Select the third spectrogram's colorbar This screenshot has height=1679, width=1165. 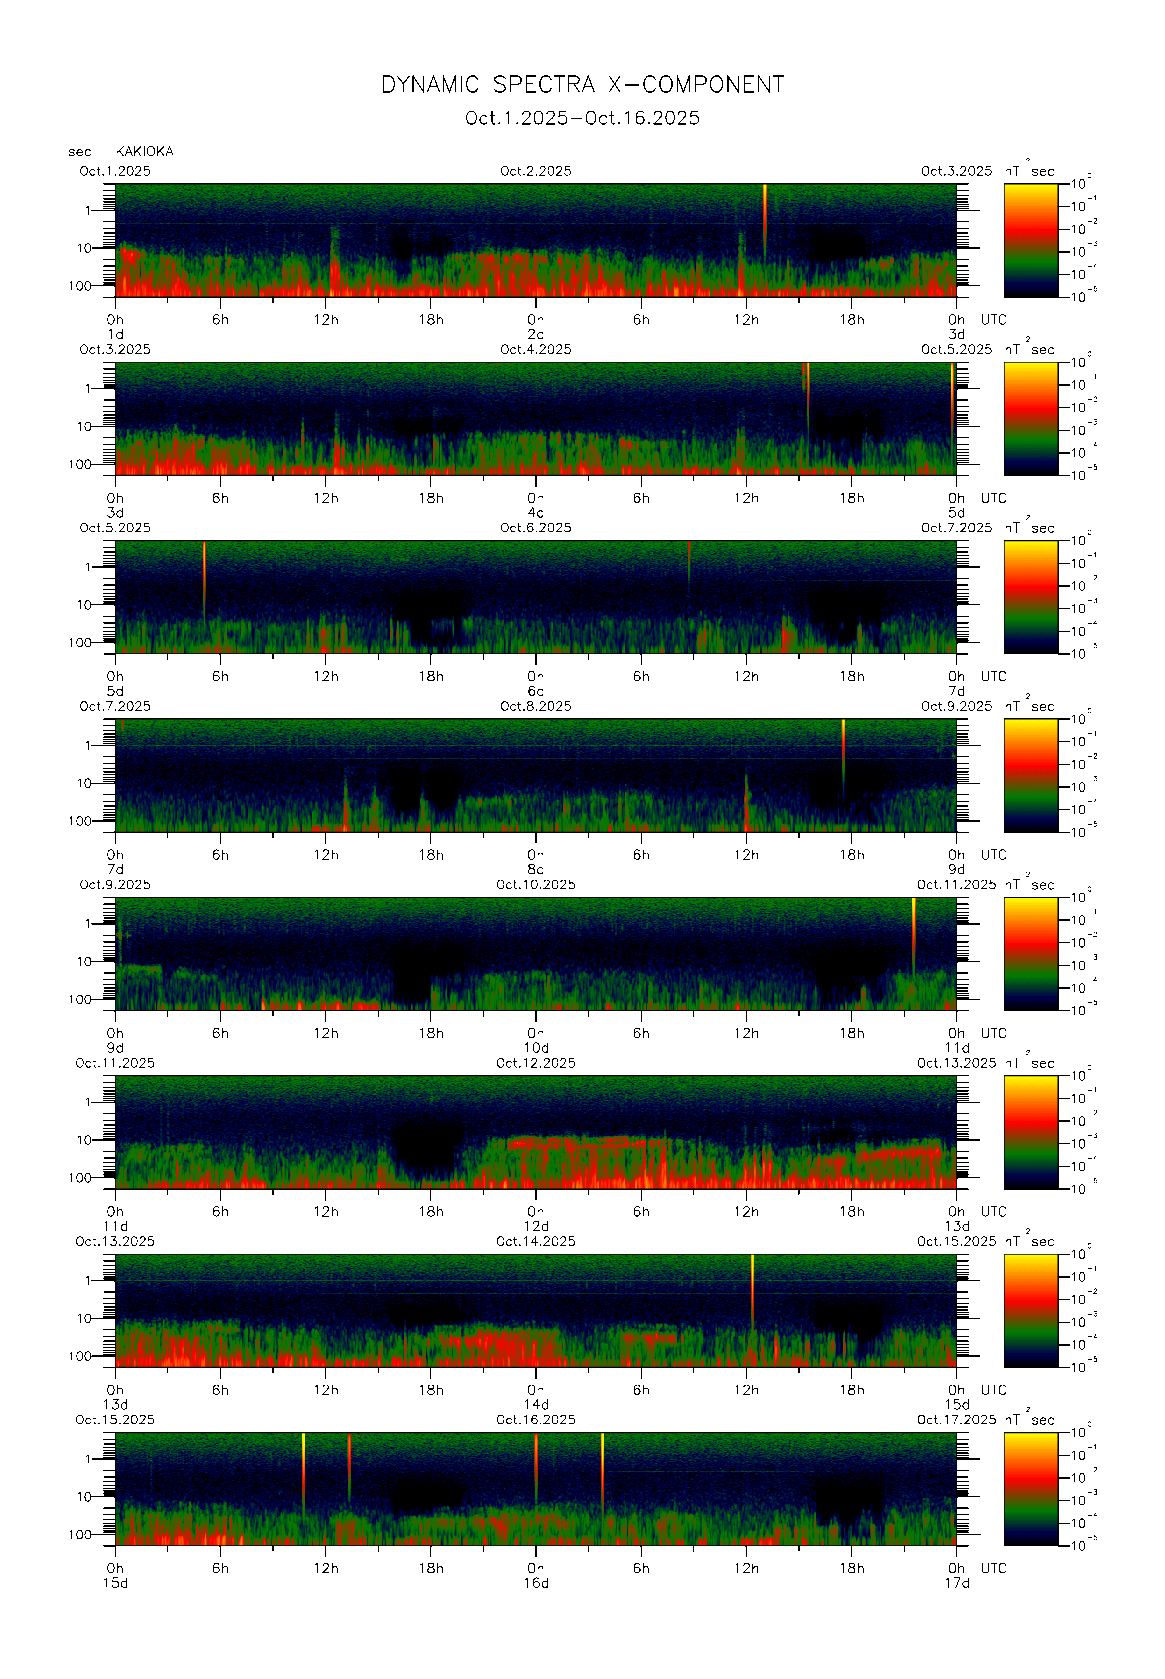point(1030,596)
